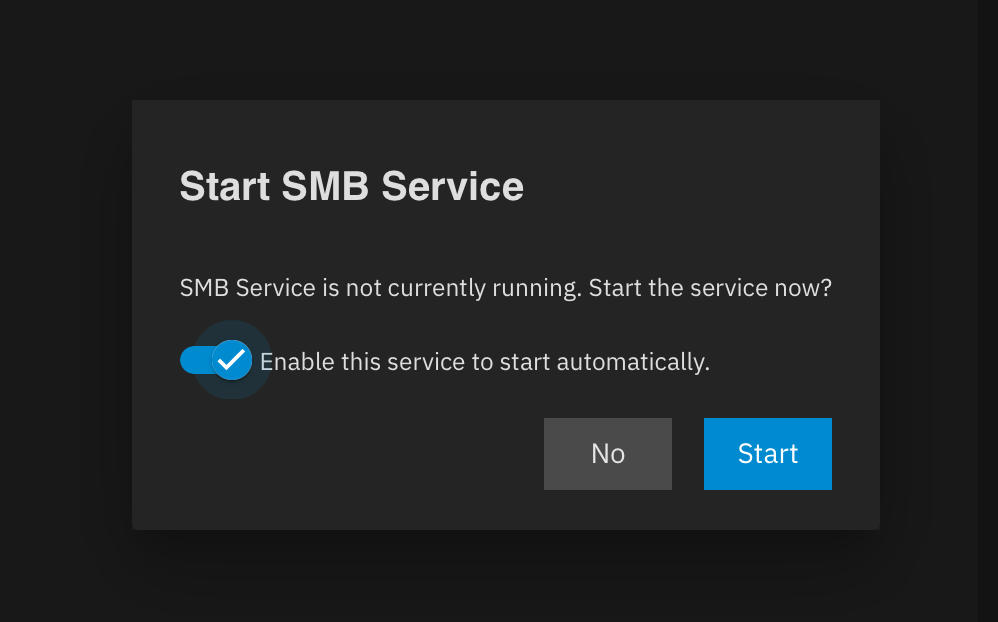Click the 'Enable this service to start automatically' label
This screenshot has width=998, height=622.
pos(484,362)
